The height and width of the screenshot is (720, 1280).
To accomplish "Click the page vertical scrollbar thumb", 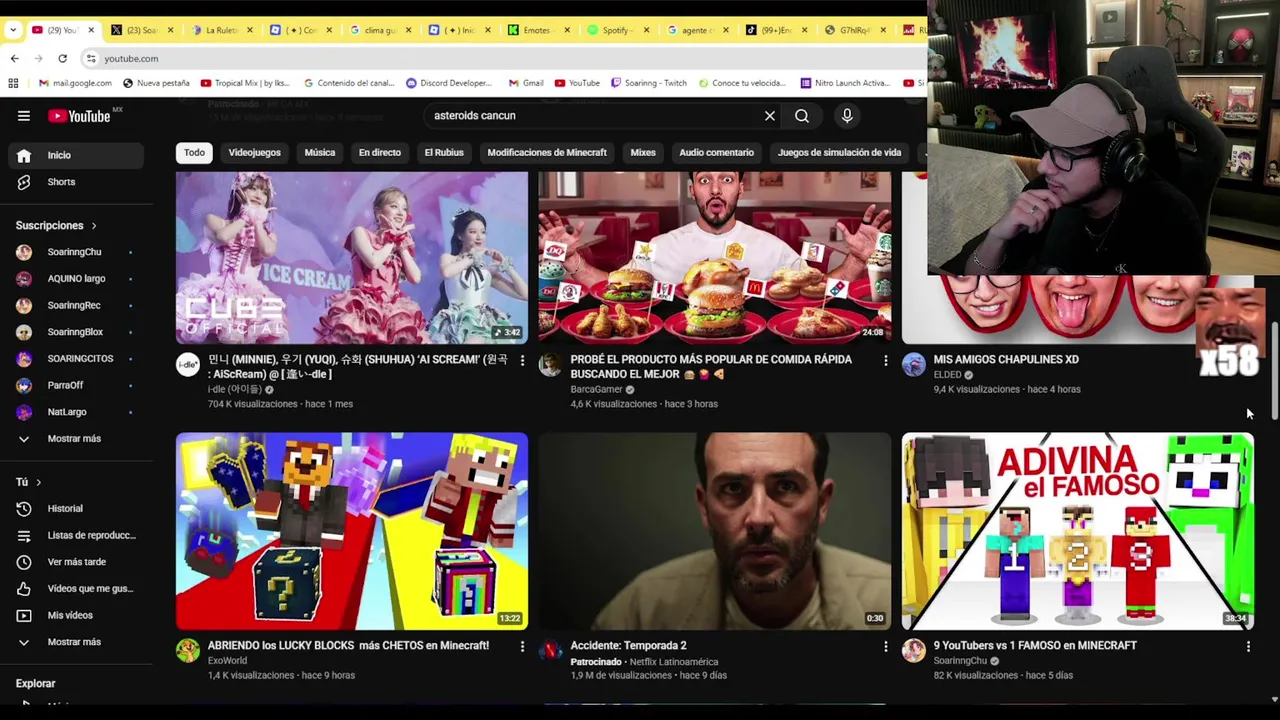I will (x=1274, y=370).
